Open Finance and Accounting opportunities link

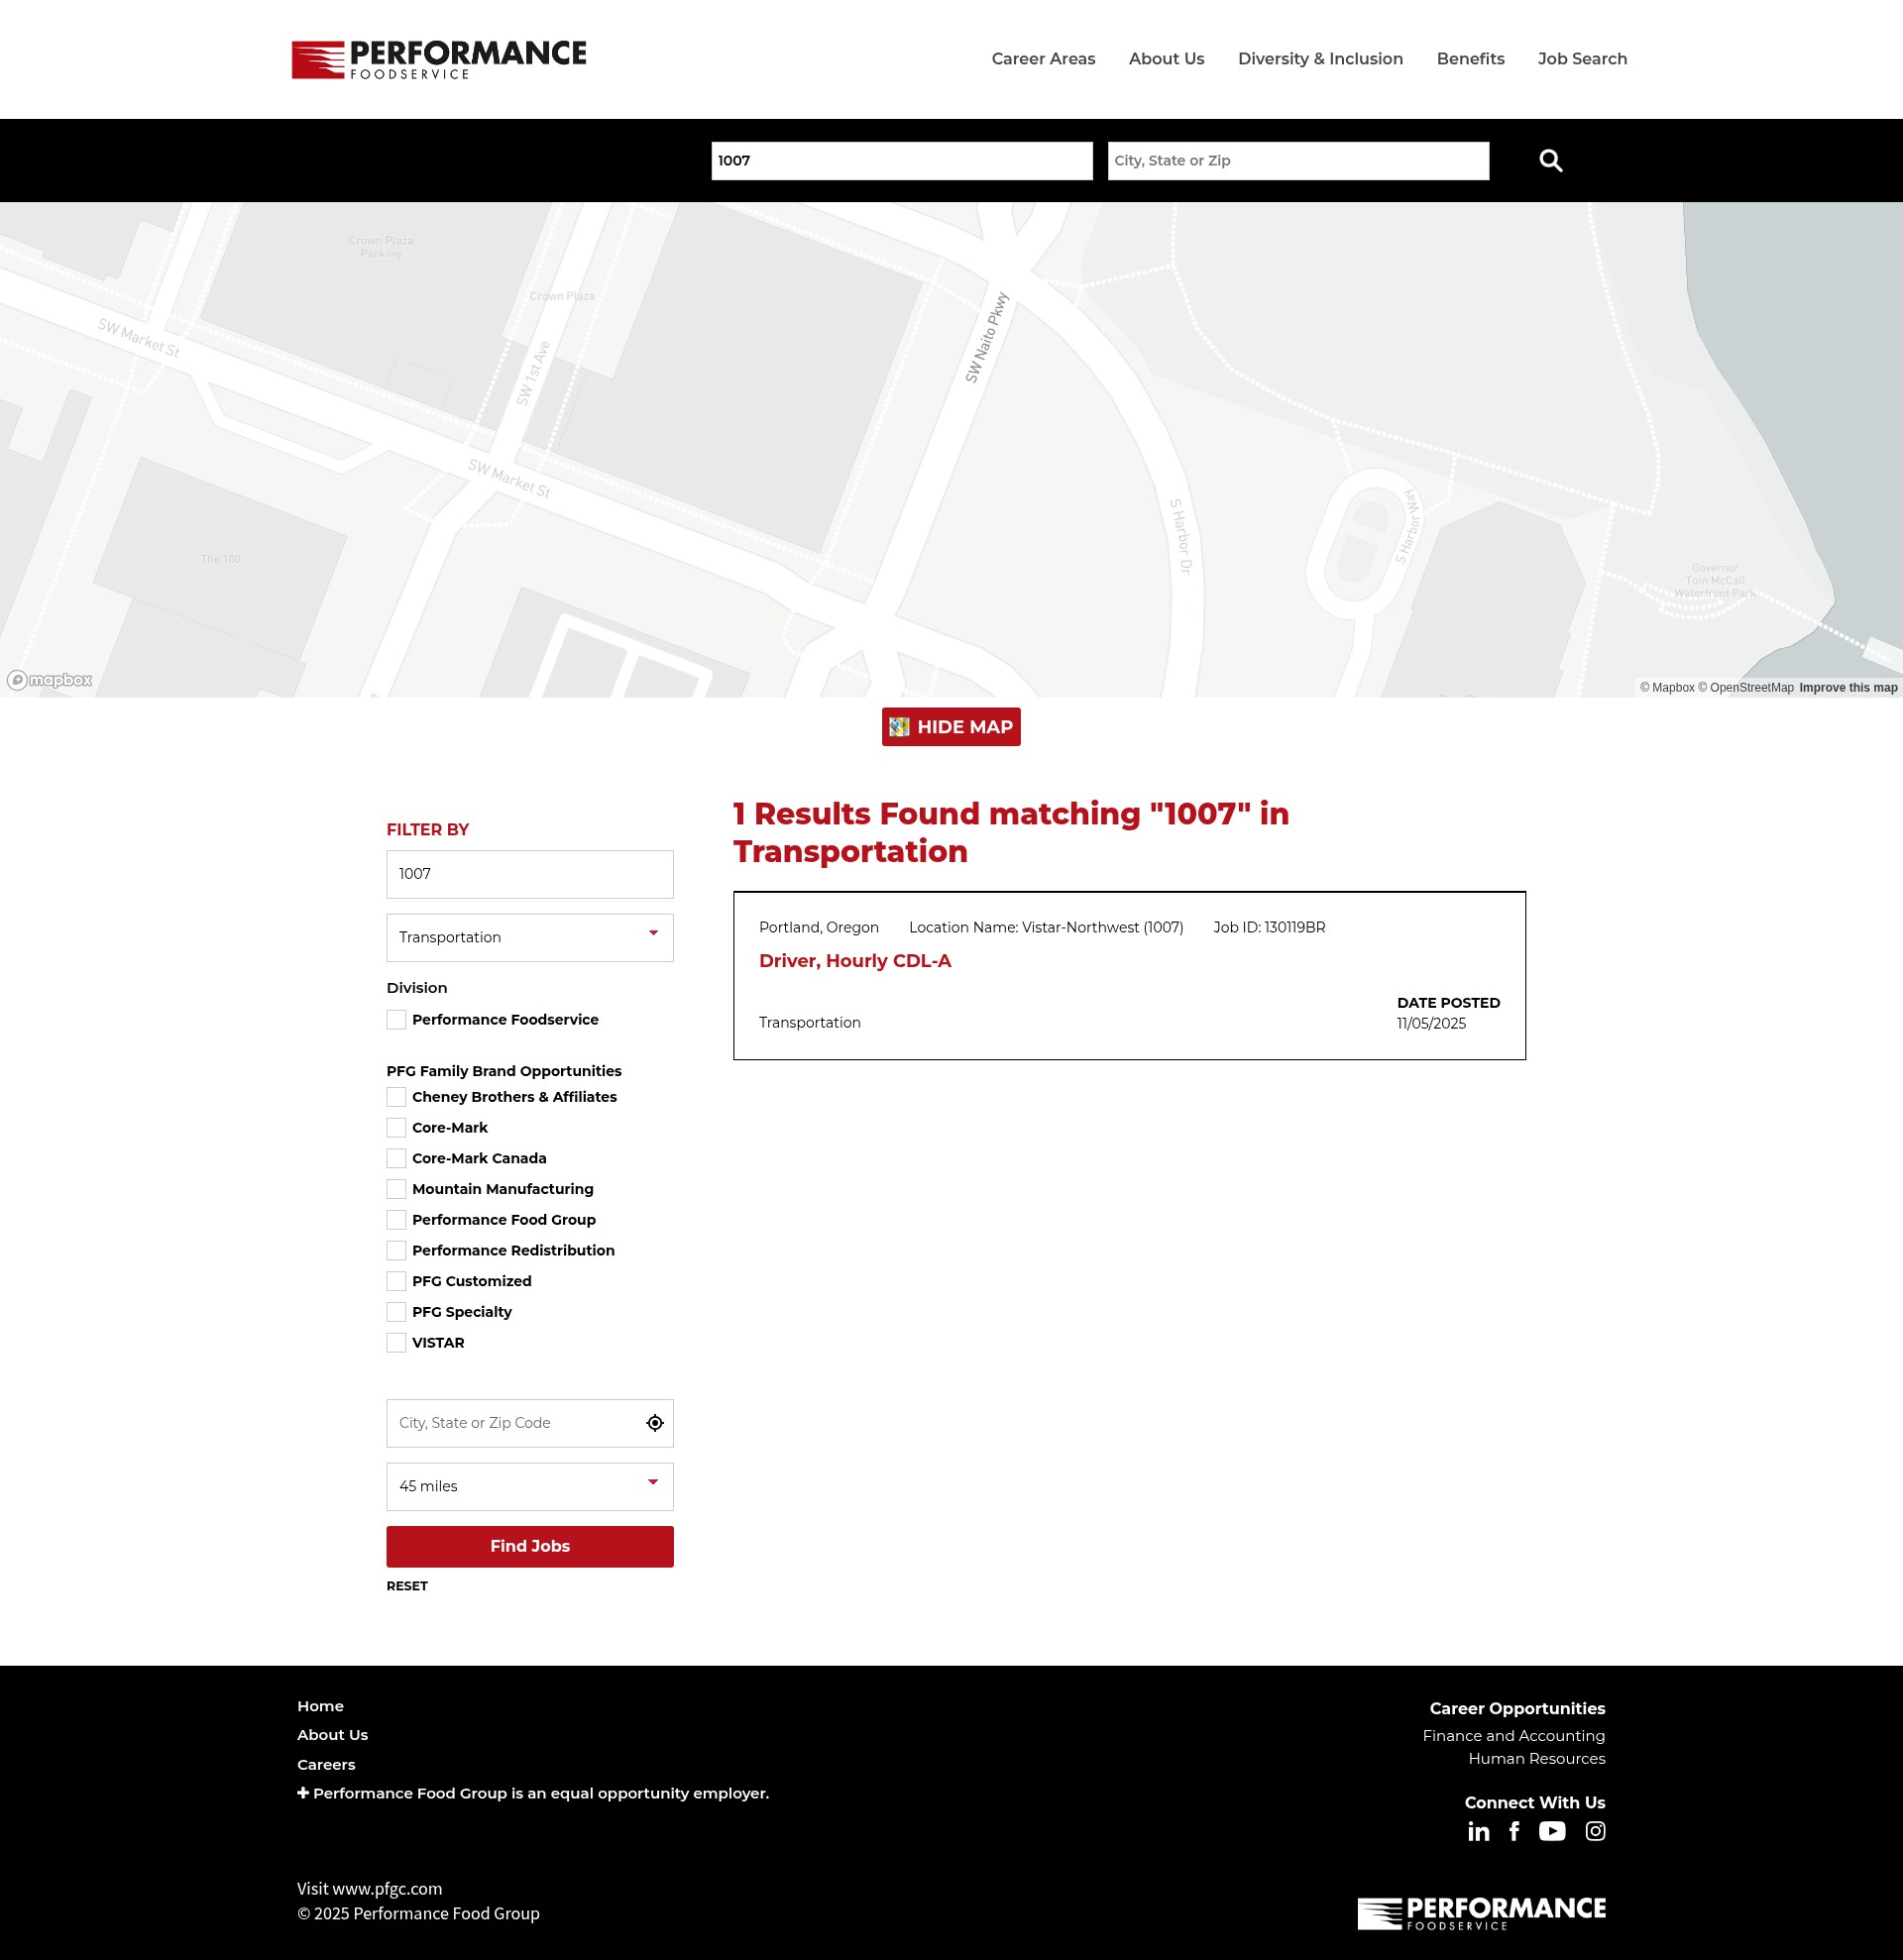tap(1514, 1736)
